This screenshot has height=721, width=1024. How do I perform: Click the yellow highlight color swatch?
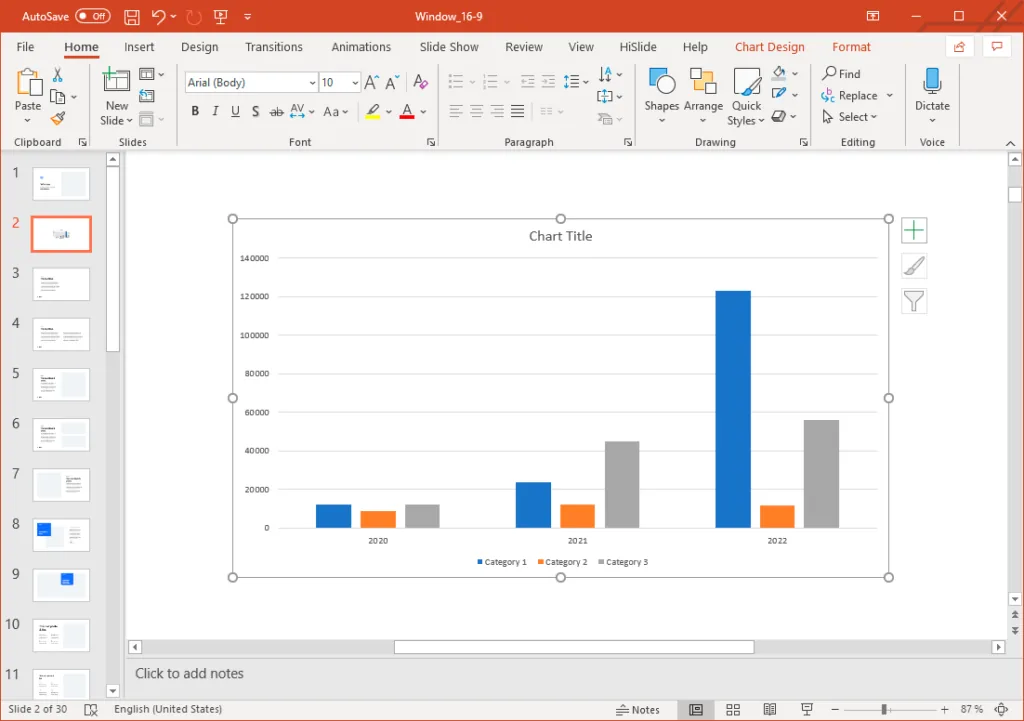tap(372, 118)
